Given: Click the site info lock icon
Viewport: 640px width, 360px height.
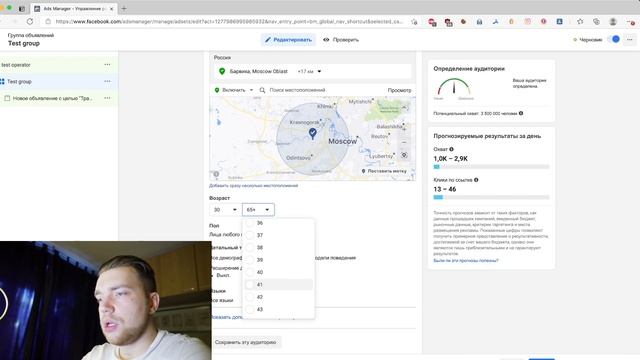Looking at the screenshot, I should tap(48, 21).
